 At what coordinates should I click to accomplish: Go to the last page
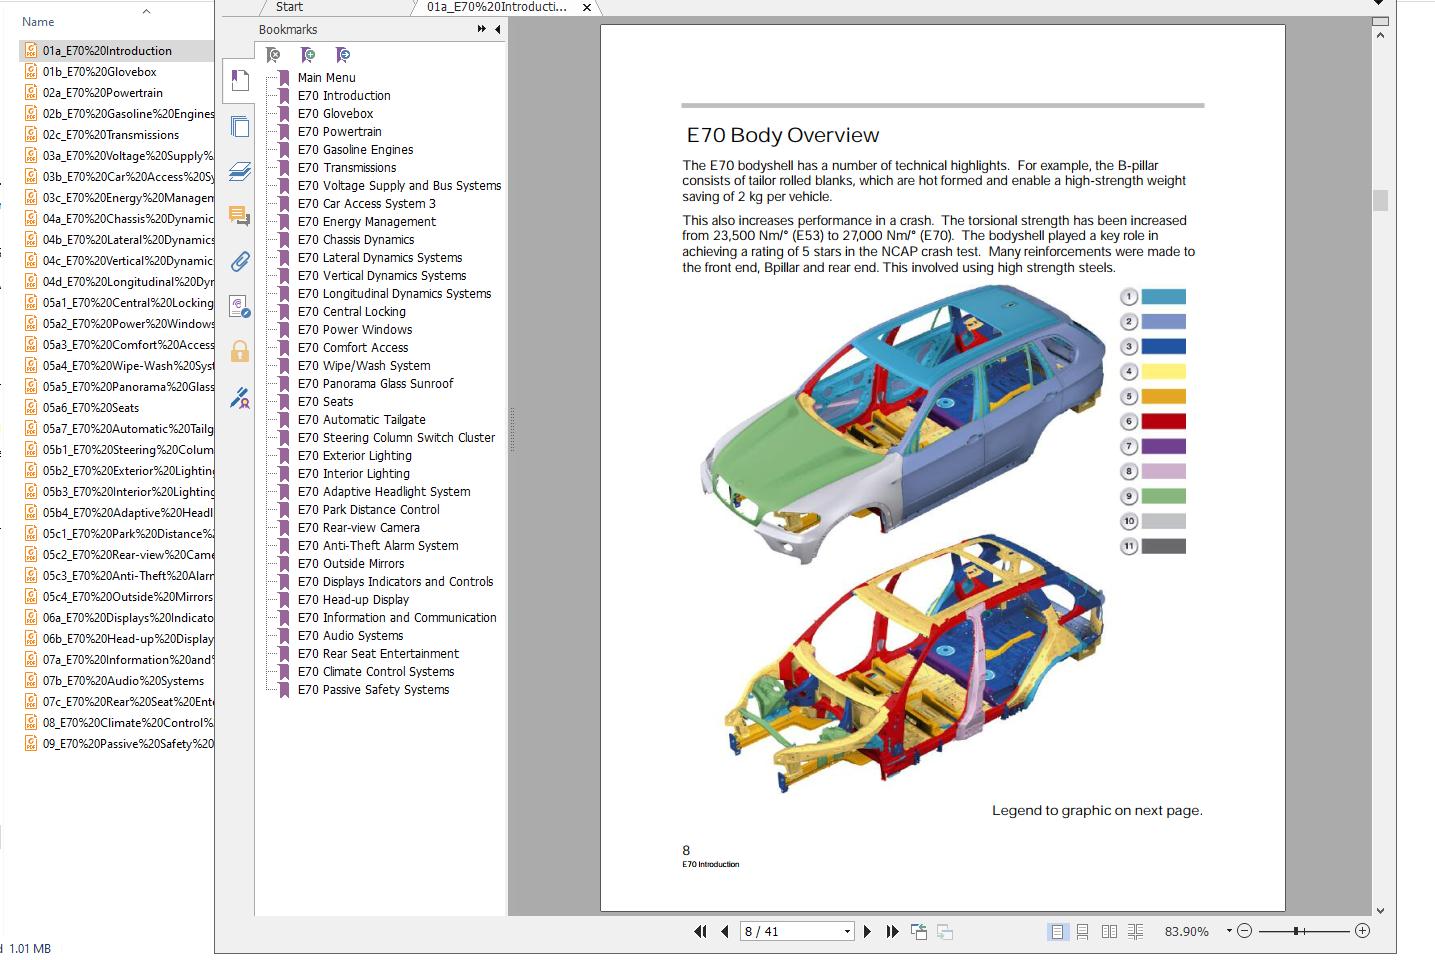pos(892,932)
